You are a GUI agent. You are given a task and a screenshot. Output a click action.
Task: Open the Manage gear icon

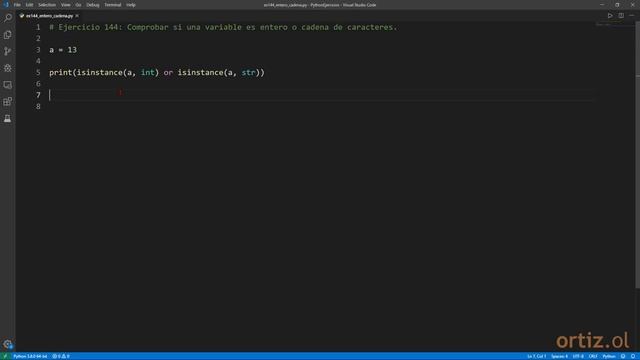7,344
